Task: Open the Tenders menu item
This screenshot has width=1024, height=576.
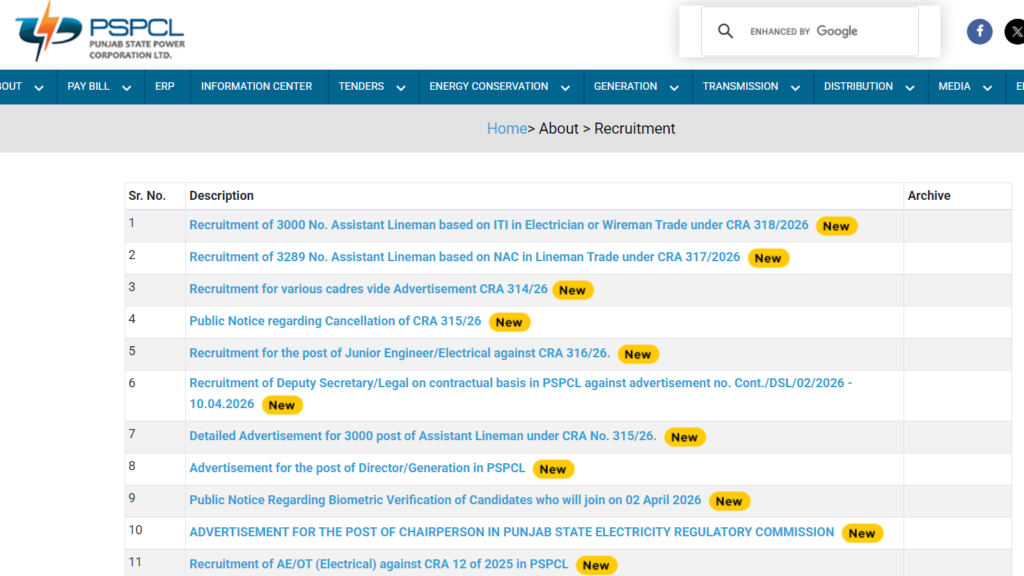Action: pyautogui.click(x=361, y=86)
